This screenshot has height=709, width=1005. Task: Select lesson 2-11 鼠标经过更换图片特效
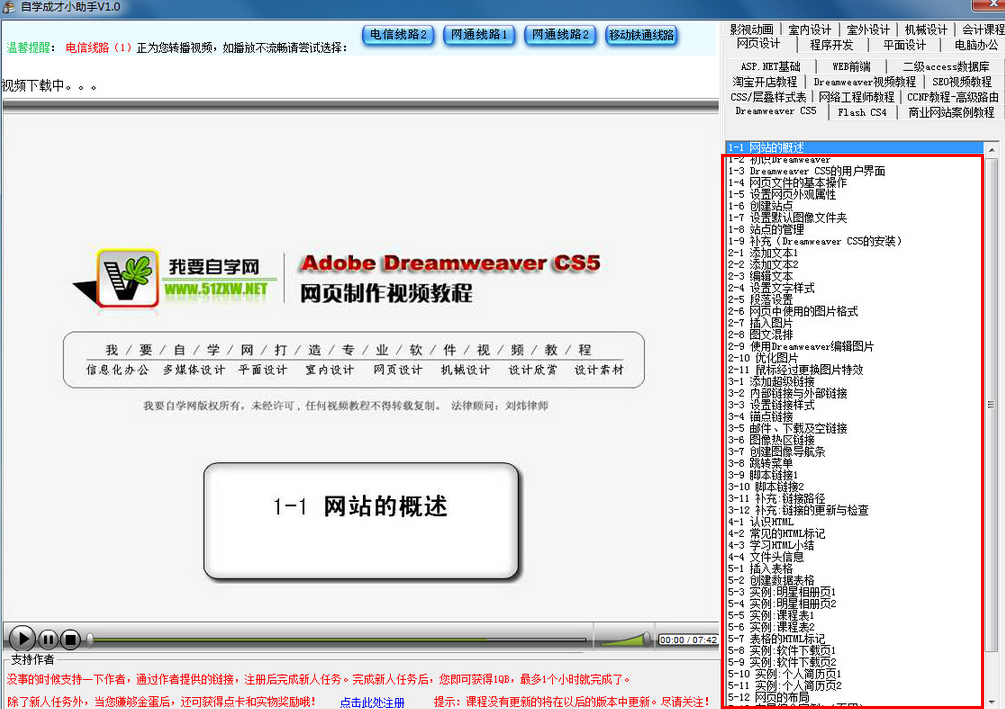point(855,370)
